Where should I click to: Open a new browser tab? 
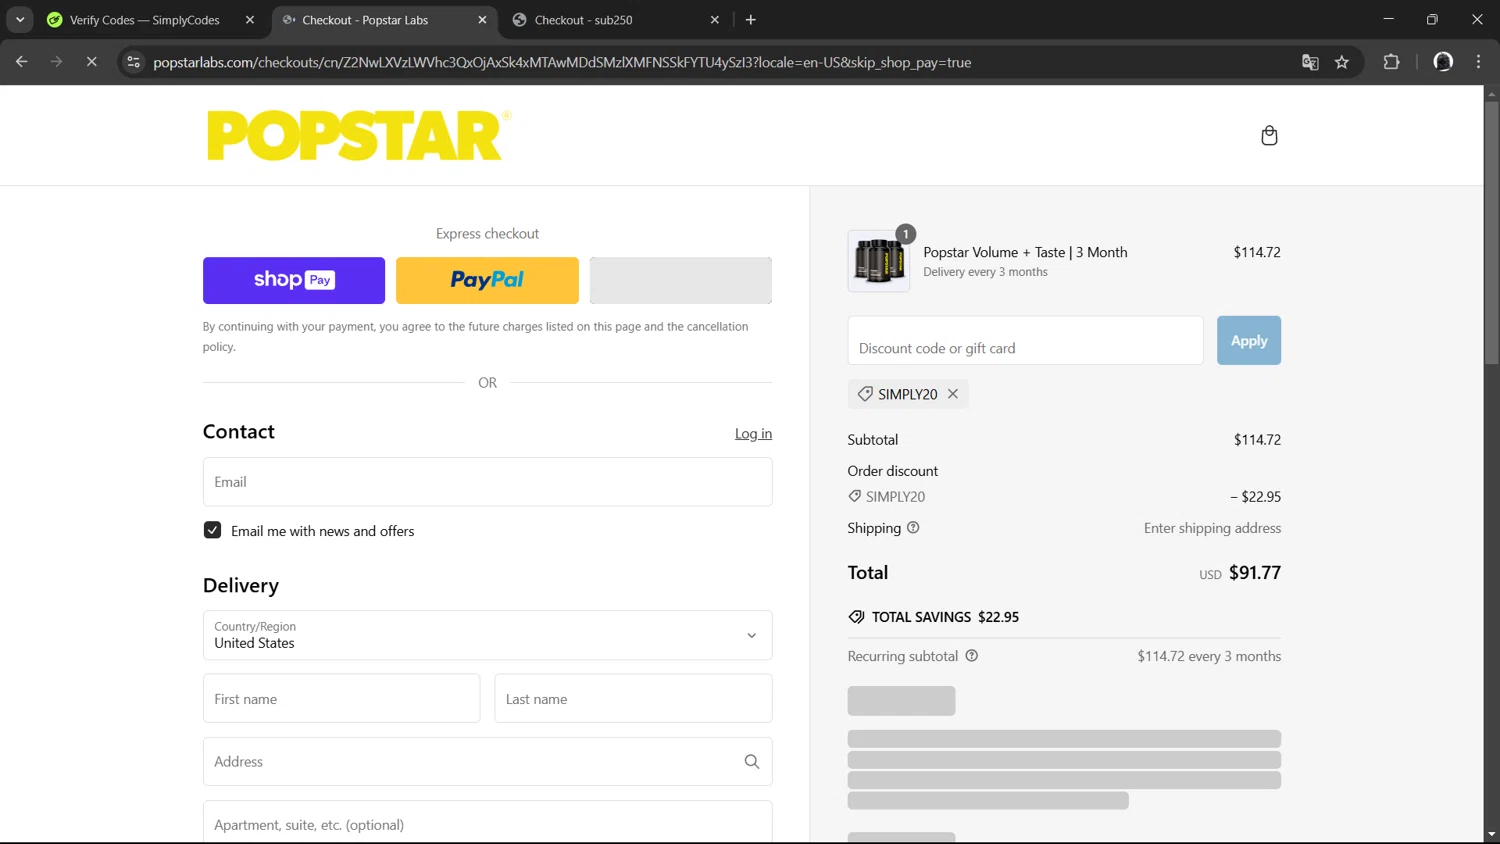click(751, 20)
